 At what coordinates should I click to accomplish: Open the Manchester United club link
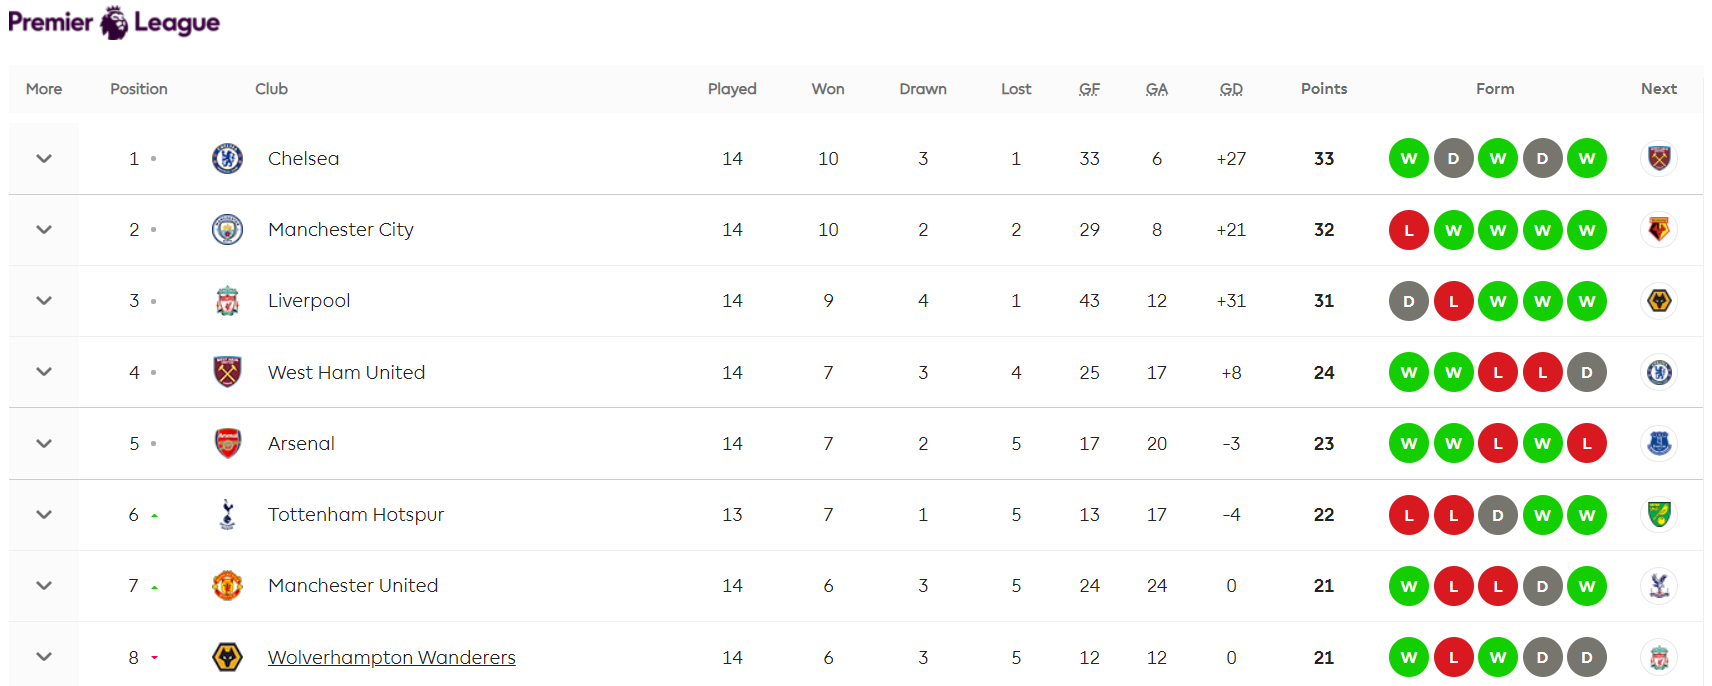coord(353,586)
